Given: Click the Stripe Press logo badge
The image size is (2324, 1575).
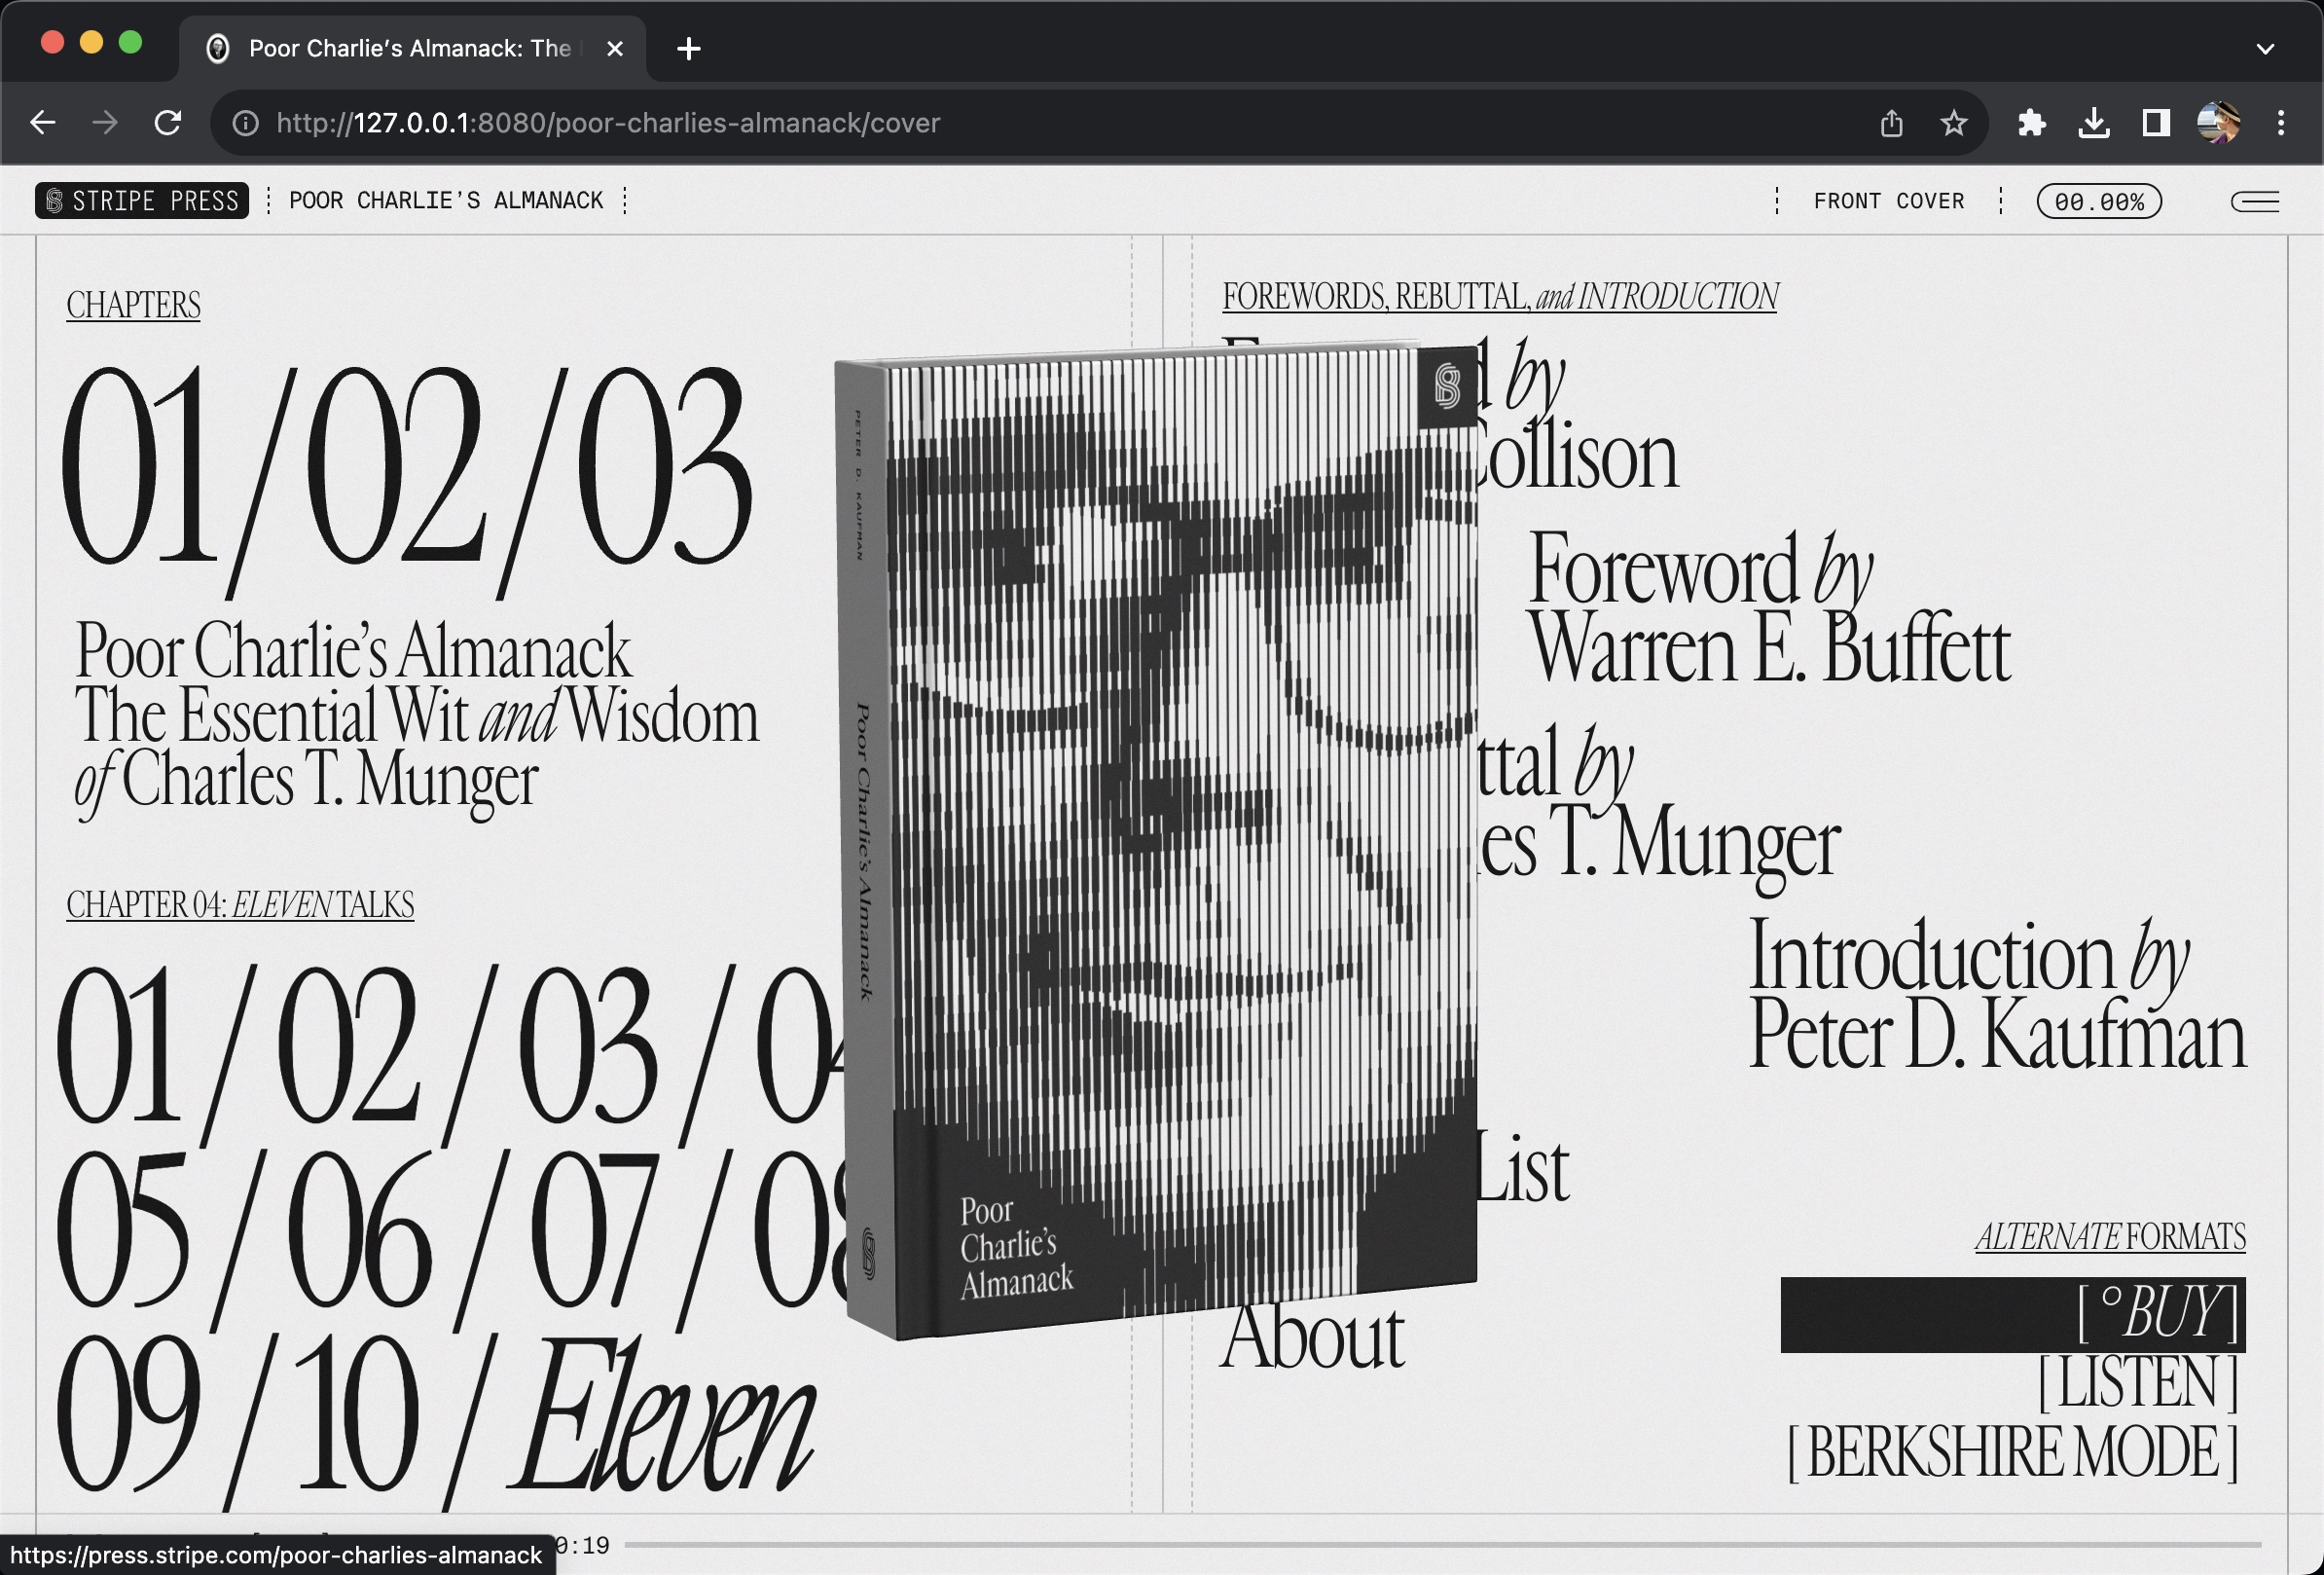Looking at the screenshot, I should (x=142, y=201).
